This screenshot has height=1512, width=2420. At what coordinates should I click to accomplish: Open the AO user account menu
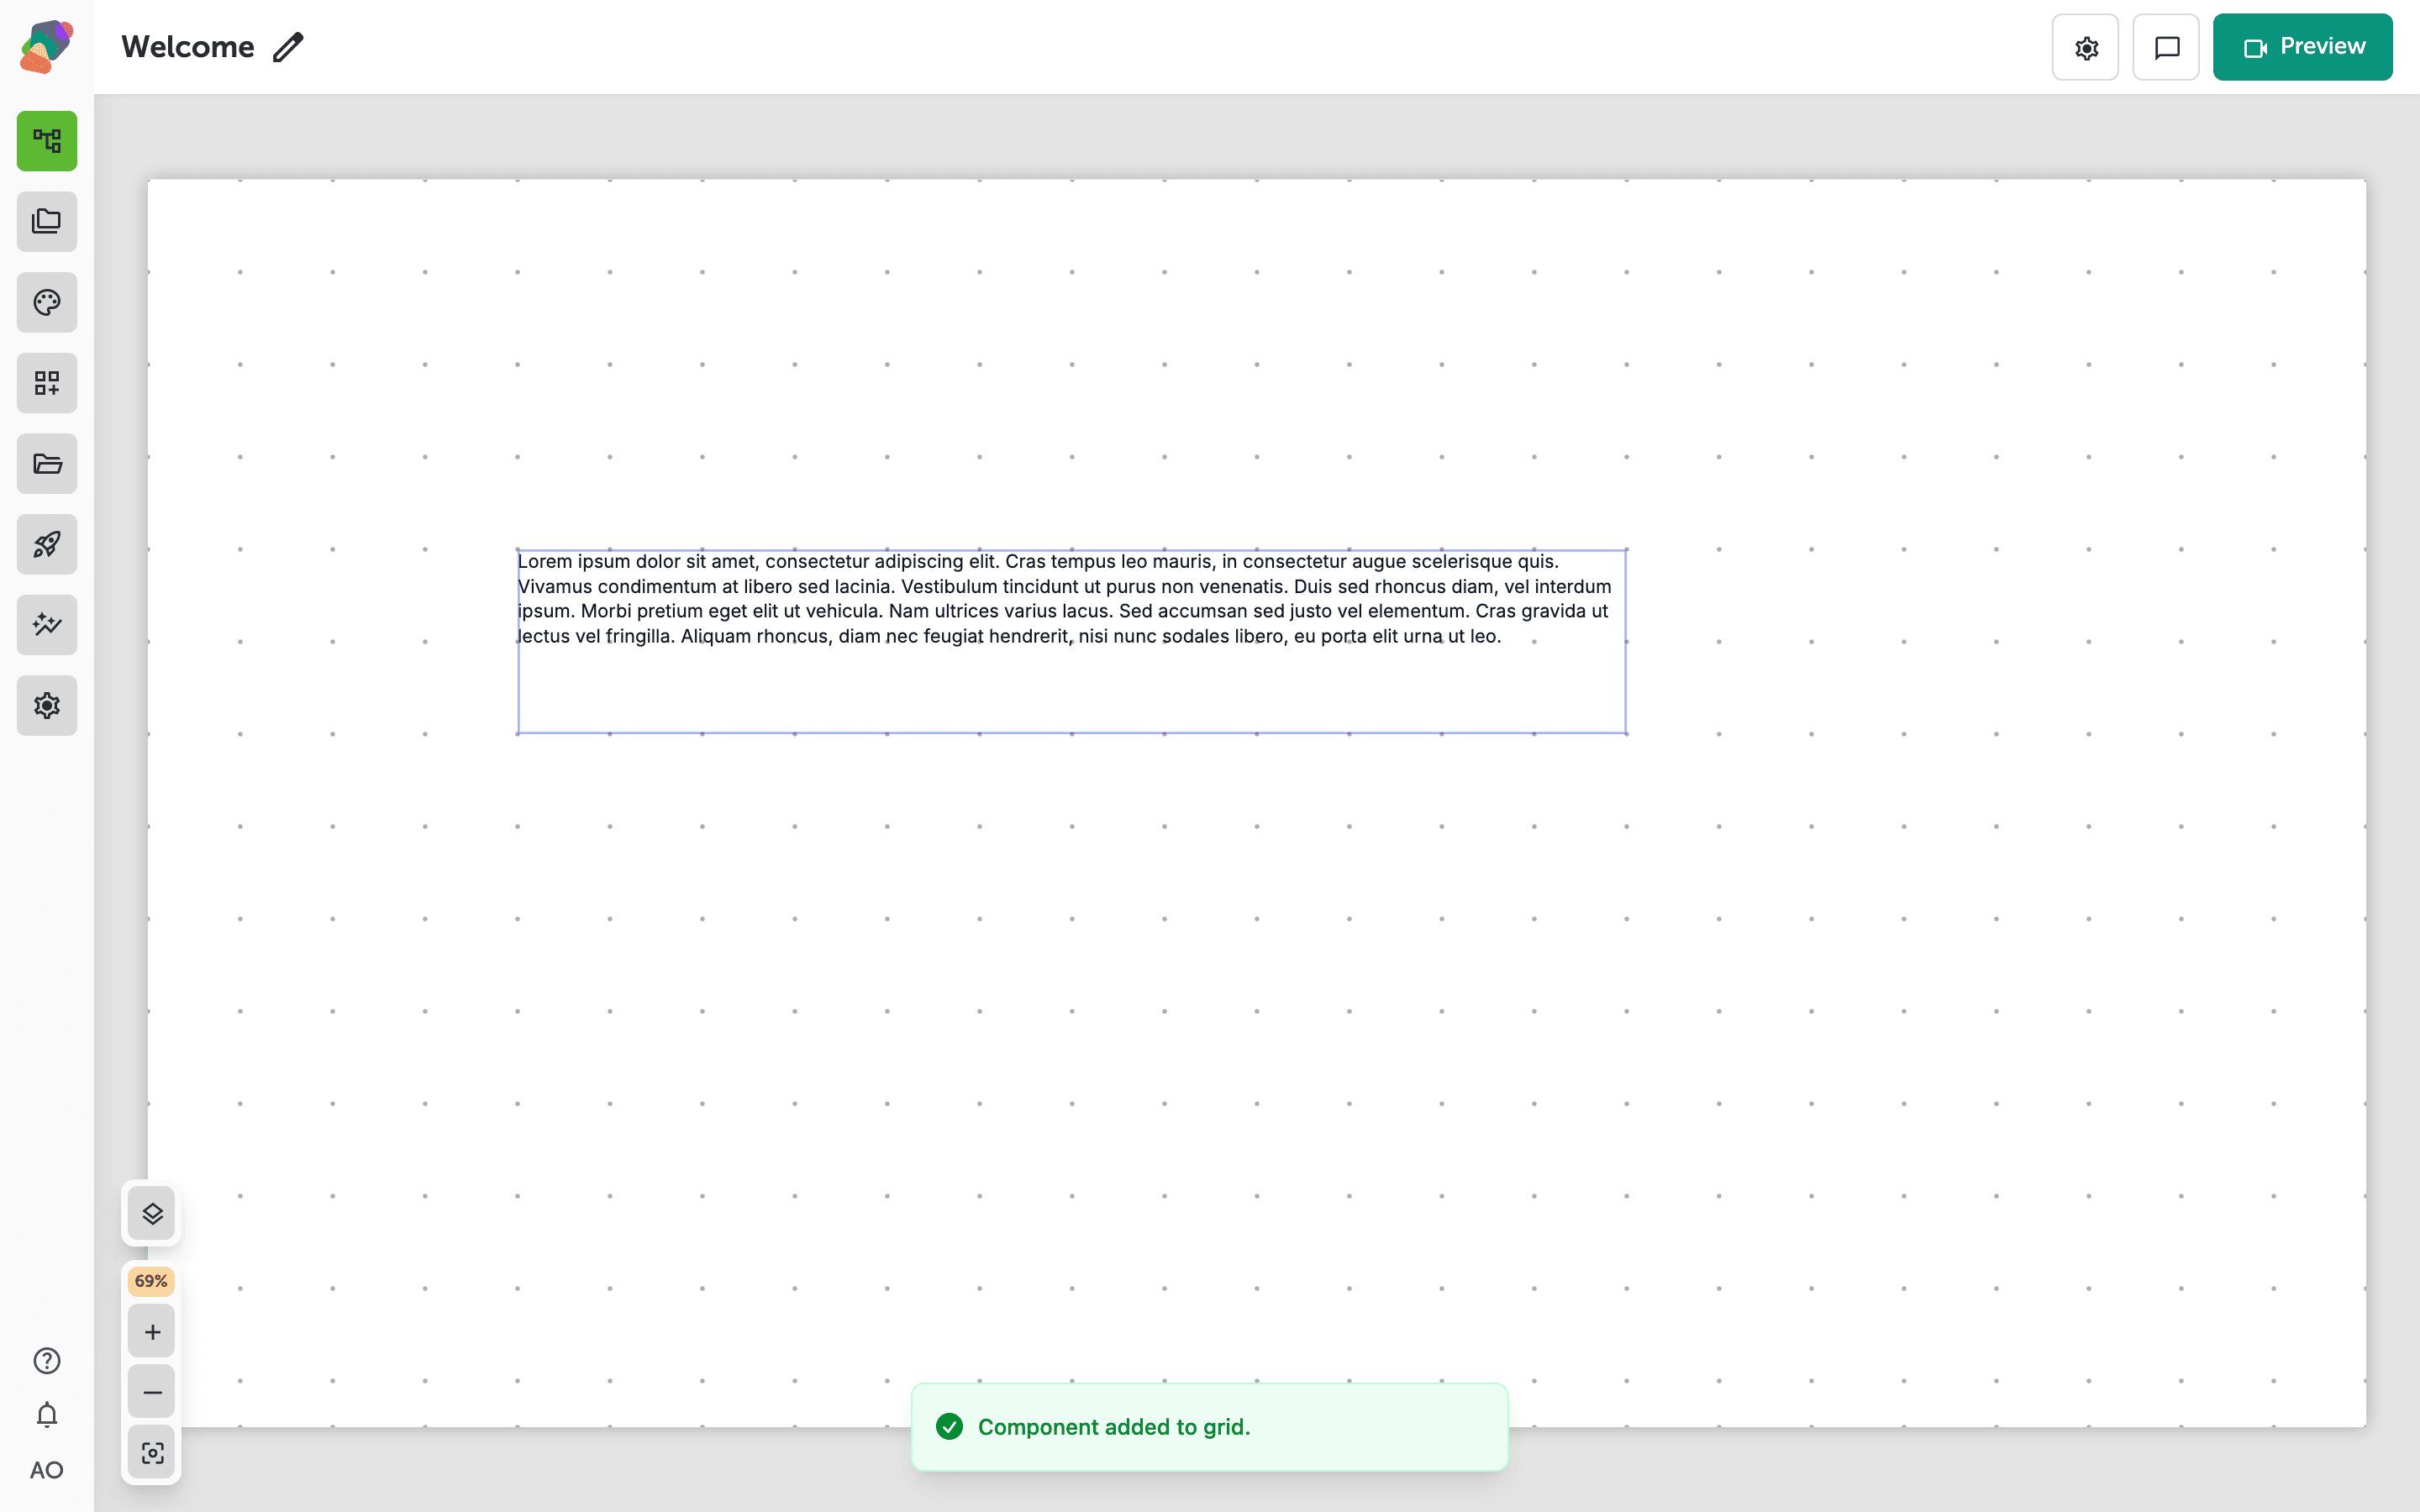(47, 1470)
